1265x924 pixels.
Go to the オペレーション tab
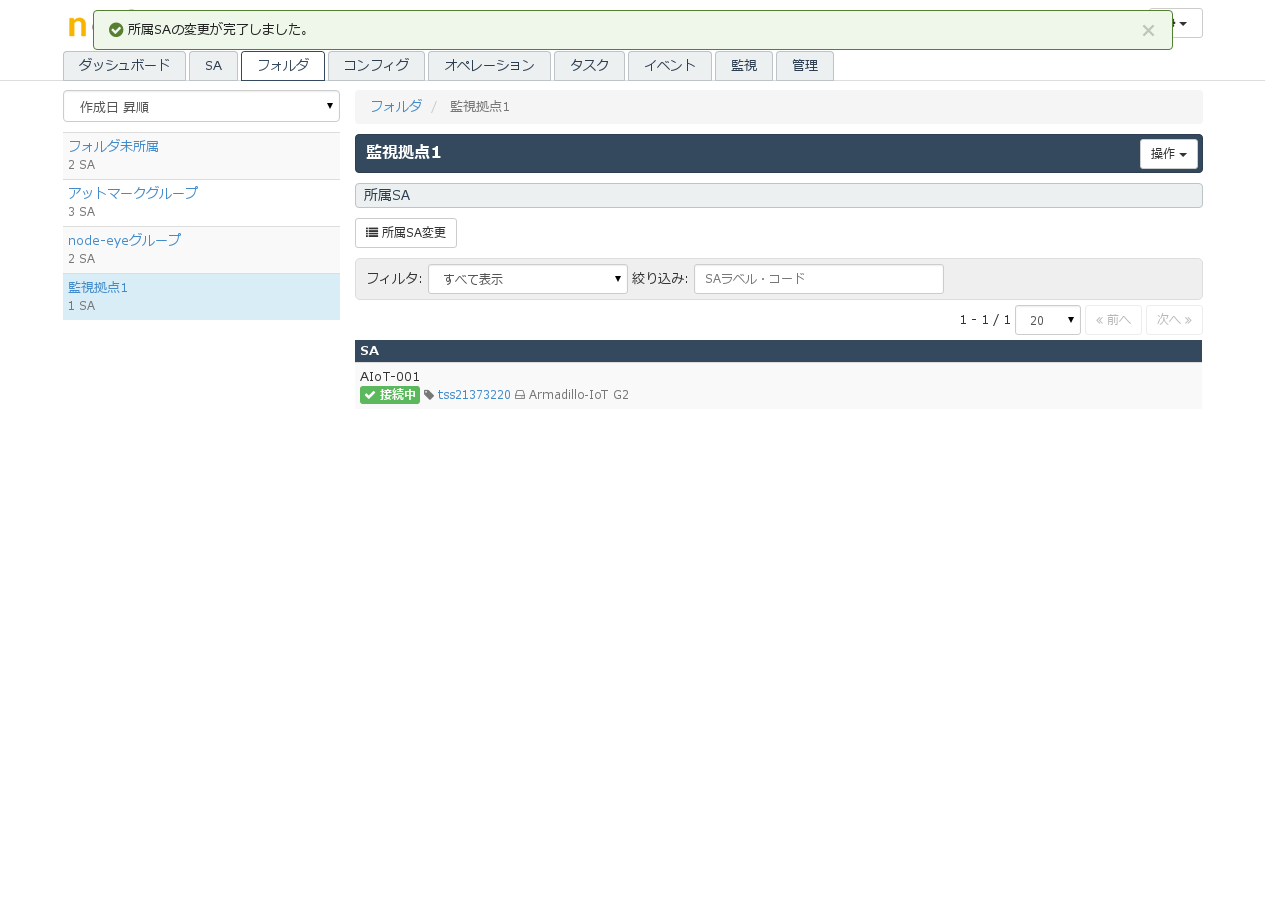pyautogui.click(x=489, y=65)
